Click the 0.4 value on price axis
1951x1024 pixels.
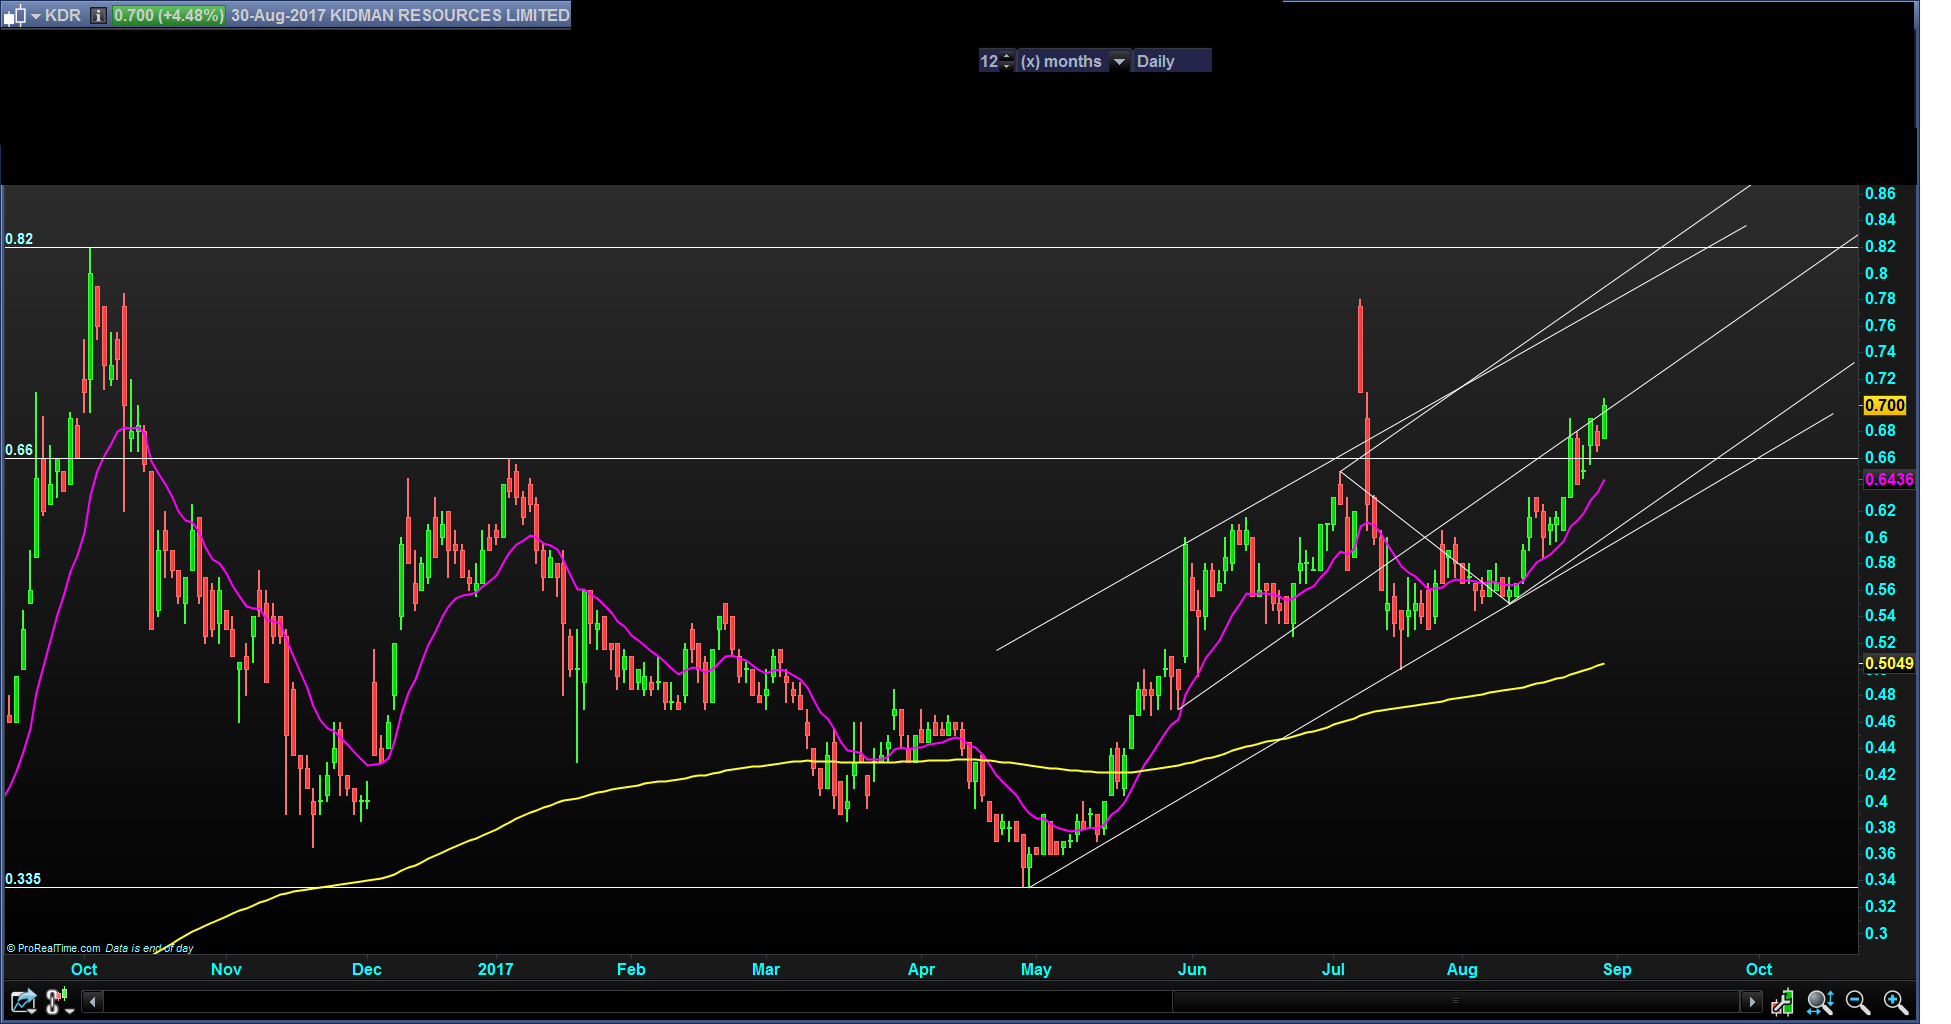(1876, 801)
